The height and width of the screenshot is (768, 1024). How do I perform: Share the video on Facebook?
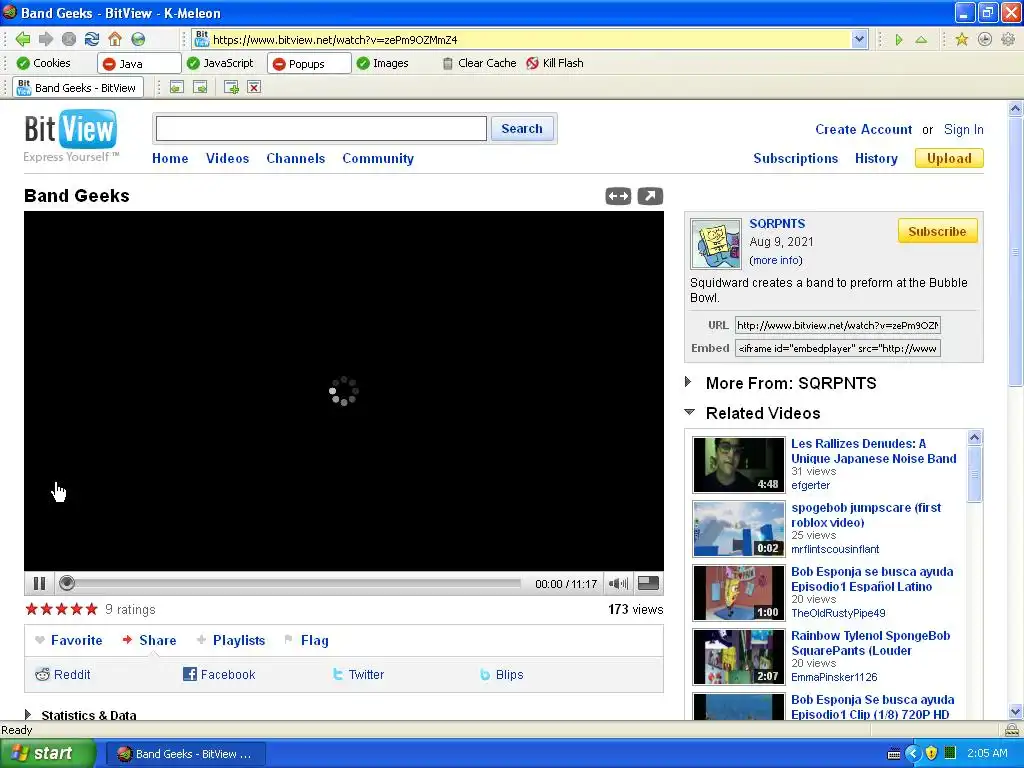click(x=219, y=675)
